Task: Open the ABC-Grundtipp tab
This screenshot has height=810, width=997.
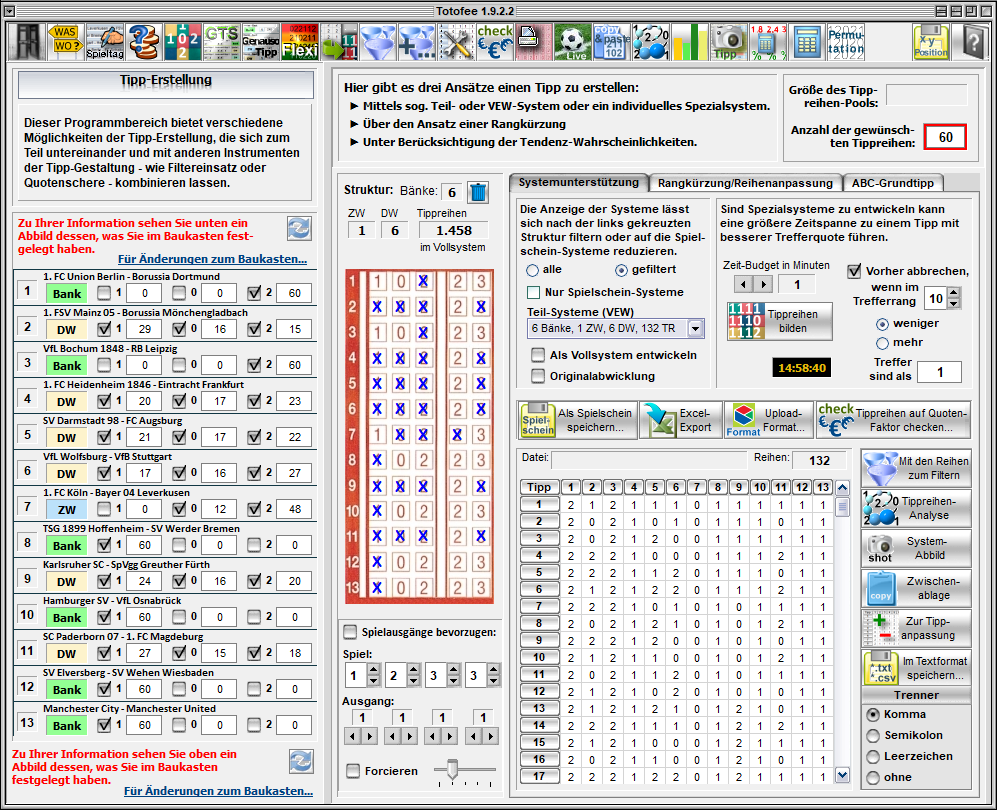Action: tap(893, 183)
